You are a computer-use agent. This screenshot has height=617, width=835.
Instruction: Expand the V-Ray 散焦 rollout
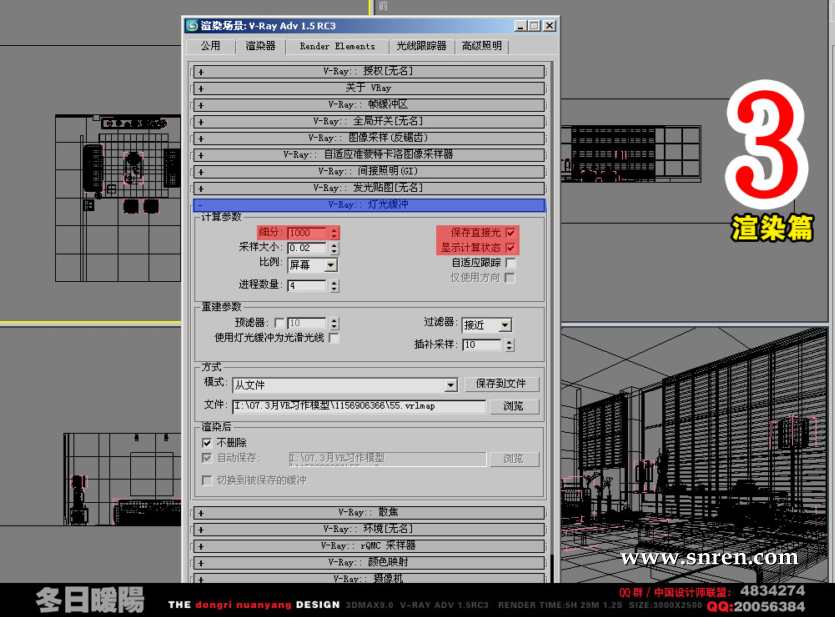[x=369, y=513]
